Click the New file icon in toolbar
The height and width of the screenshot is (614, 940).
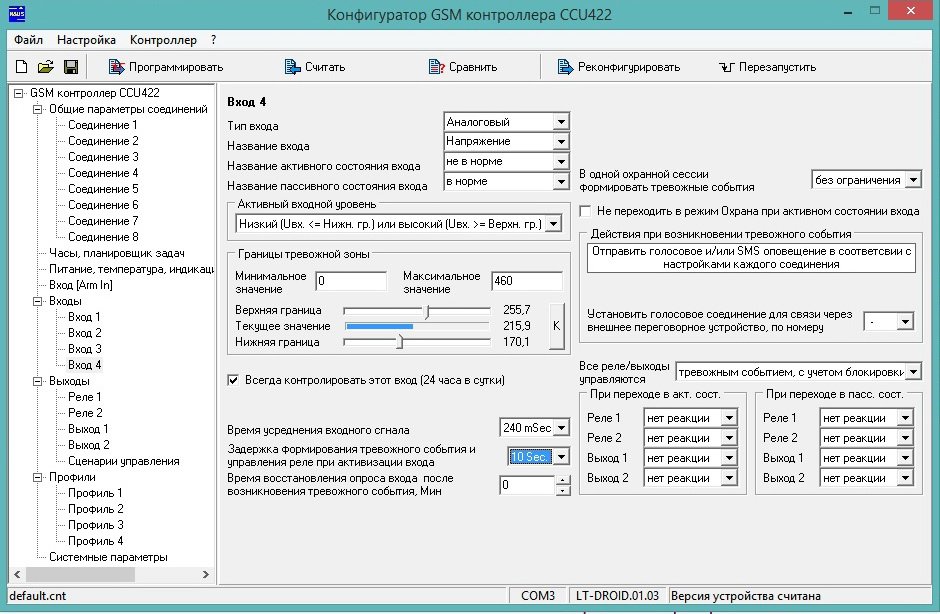click(21, 67)
